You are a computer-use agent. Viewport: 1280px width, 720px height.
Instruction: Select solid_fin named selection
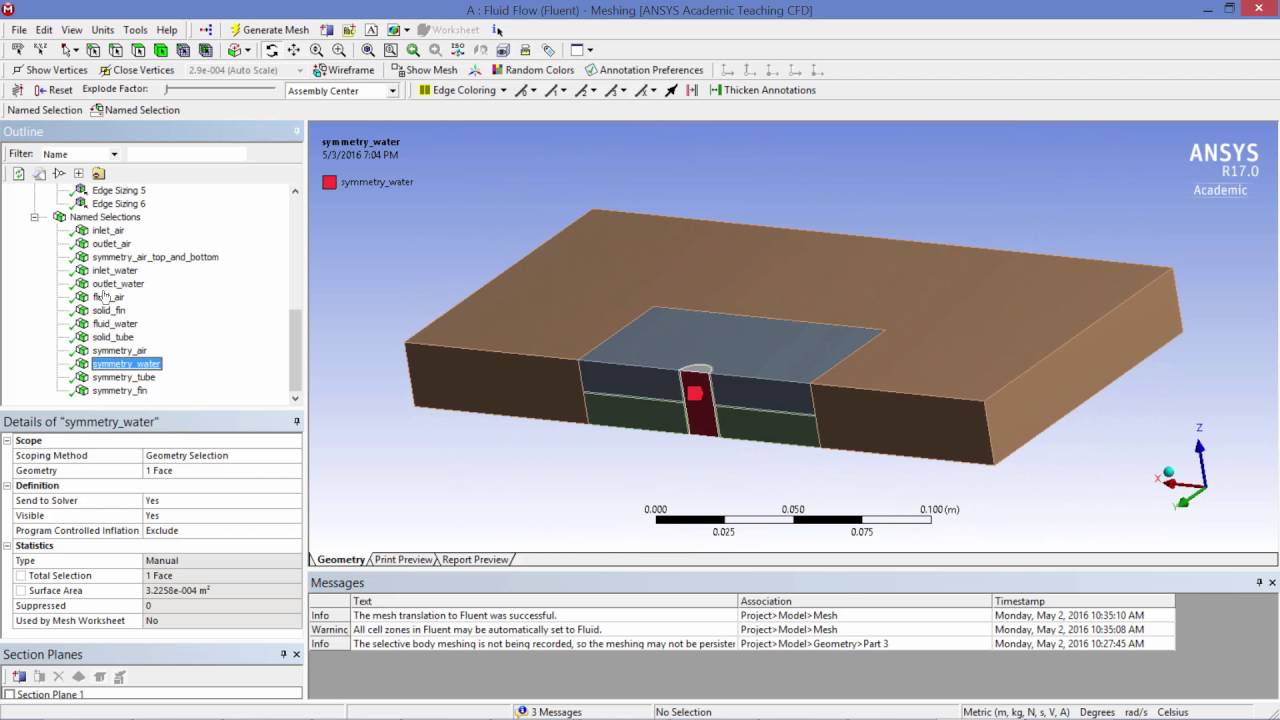click(109, 310)
